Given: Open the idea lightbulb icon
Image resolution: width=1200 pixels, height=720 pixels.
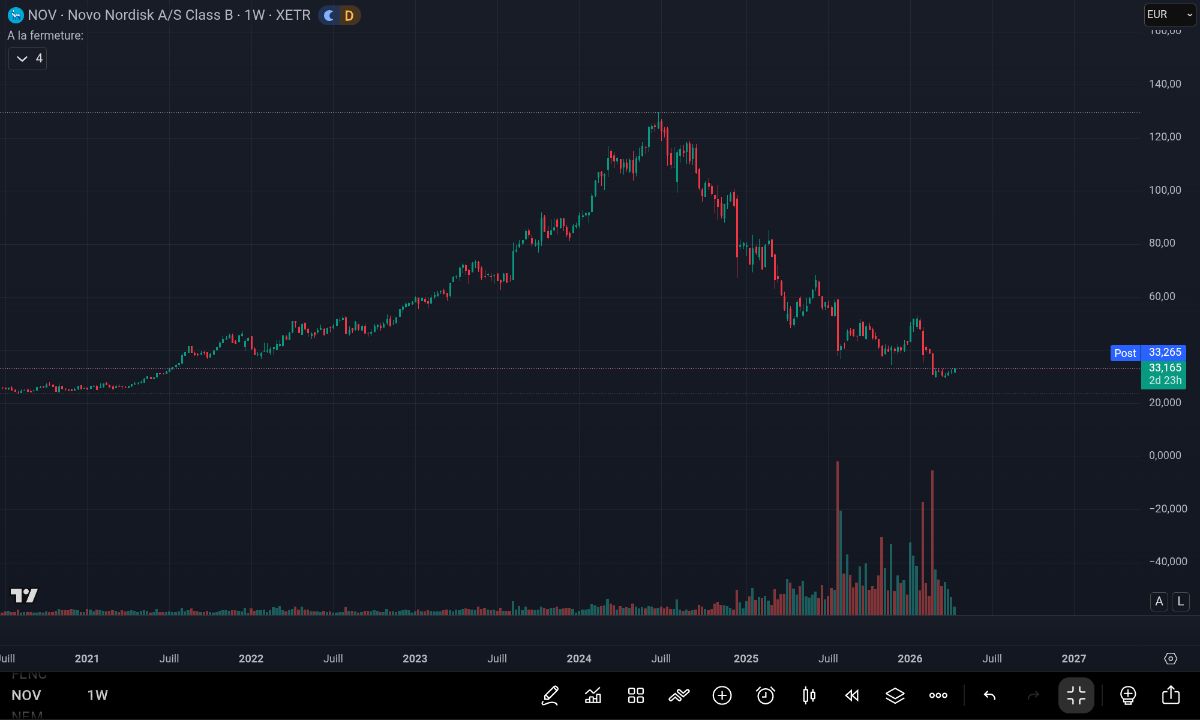Looking at the screenshot, I should pos(1128,695).
